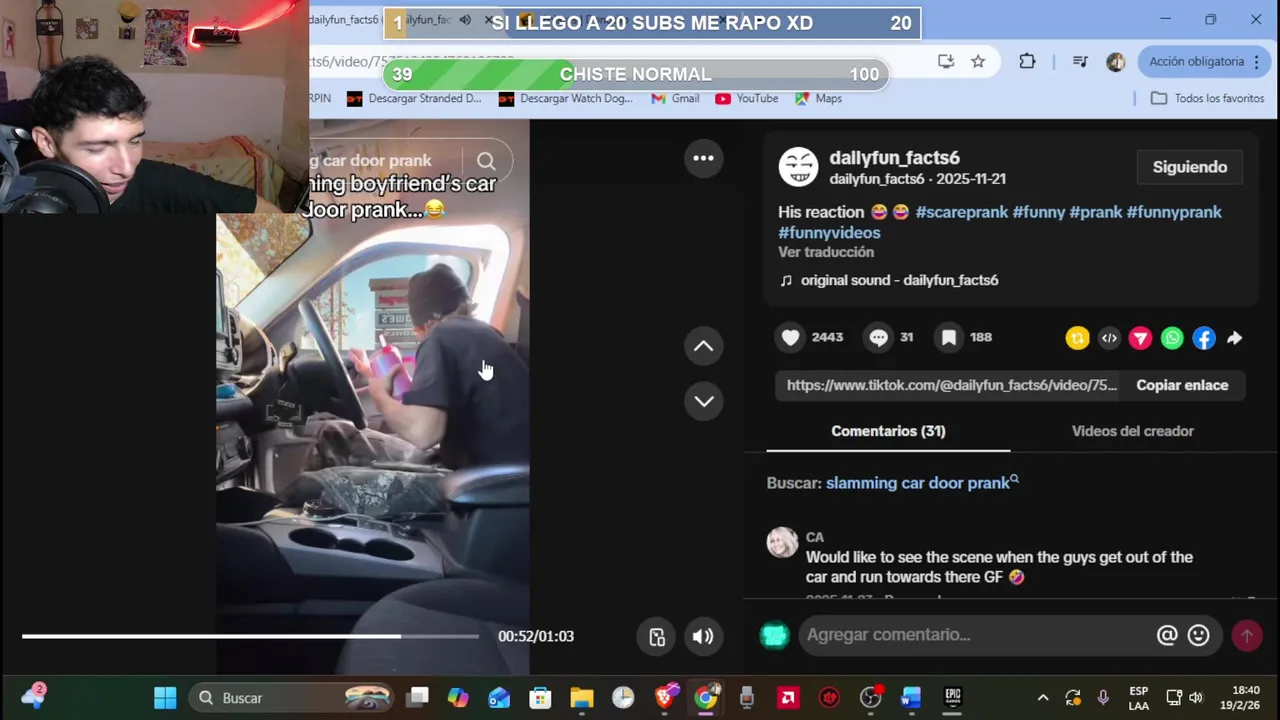Go to the next video

point(704,401)
